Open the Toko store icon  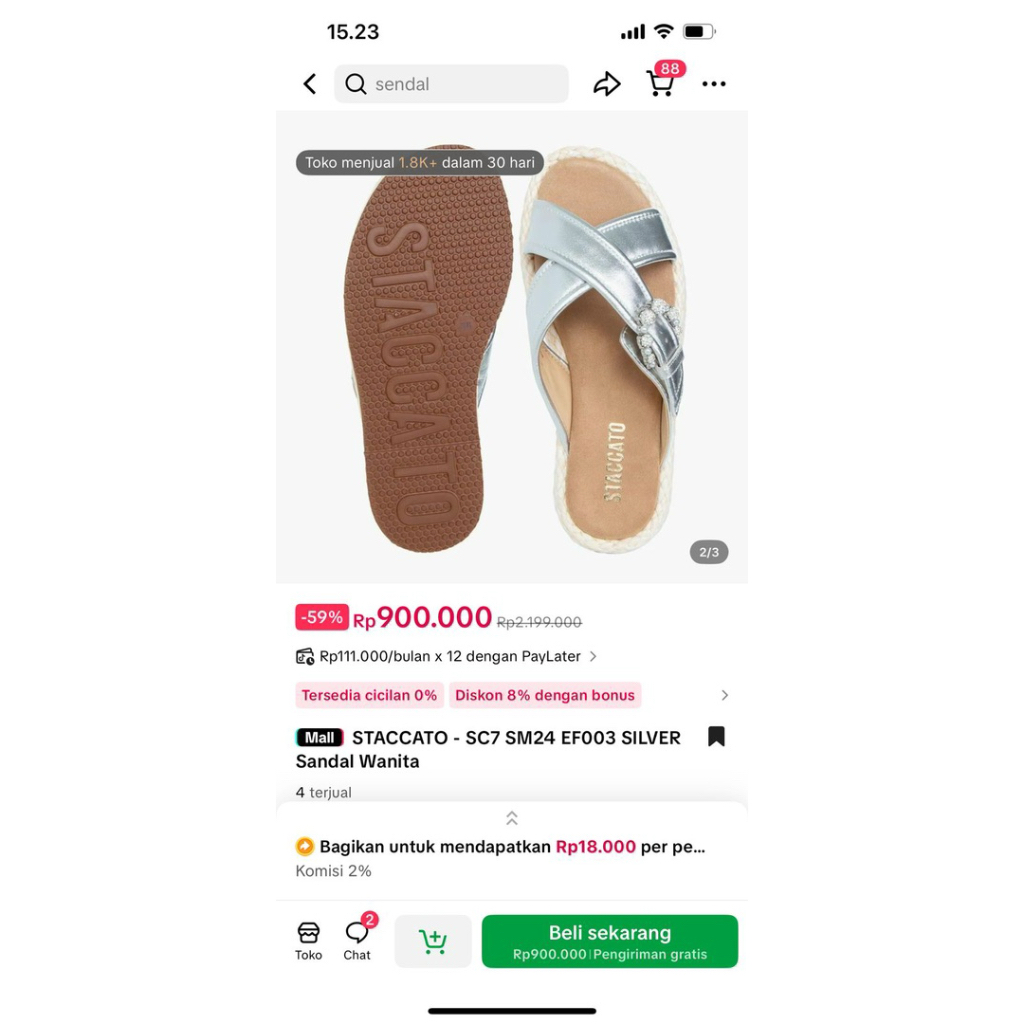(308, 938)
